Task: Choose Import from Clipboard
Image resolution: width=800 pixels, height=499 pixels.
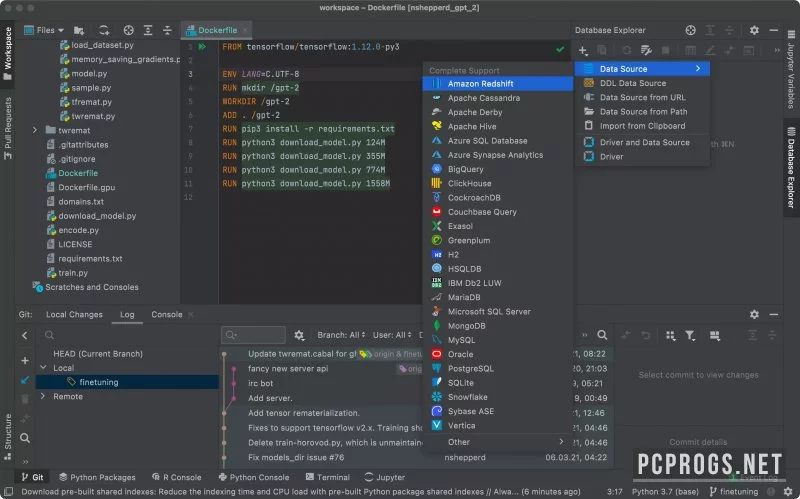Action: (x=642, y=126)
